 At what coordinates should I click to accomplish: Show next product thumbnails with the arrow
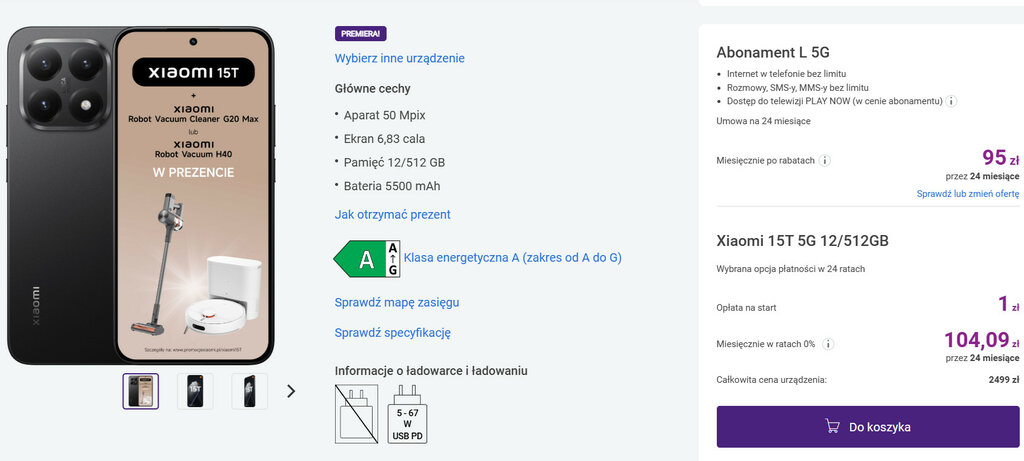click(291, 391)
